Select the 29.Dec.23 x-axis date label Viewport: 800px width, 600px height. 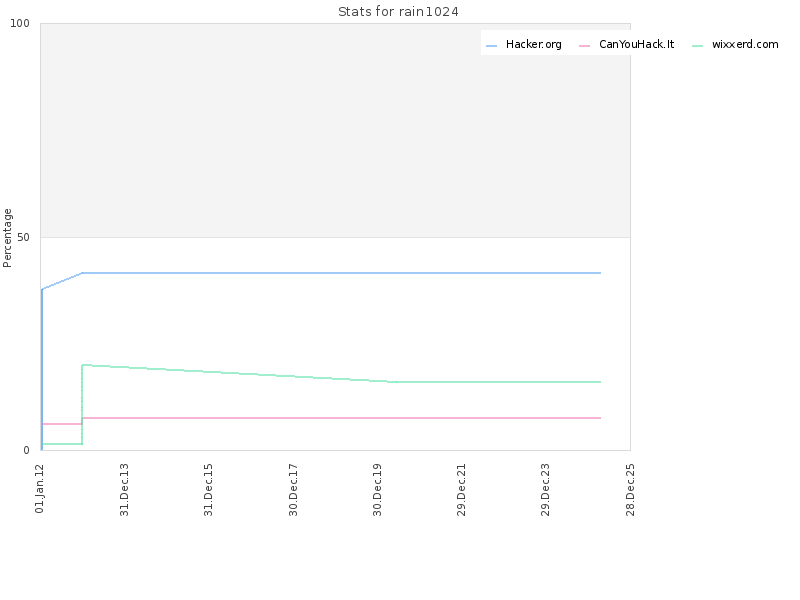(x=546, y=490)
